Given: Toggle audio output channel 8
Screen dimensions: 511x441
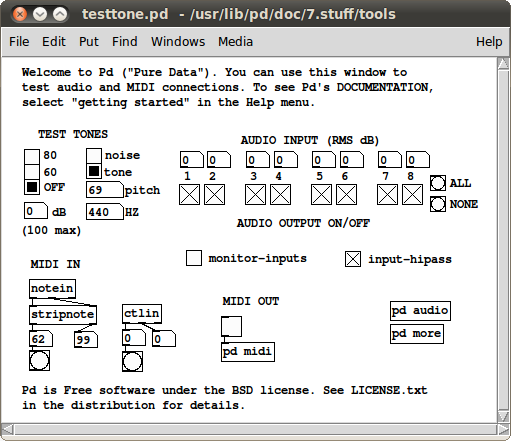Looking at the screenshot, I should (x=412, y=195).
